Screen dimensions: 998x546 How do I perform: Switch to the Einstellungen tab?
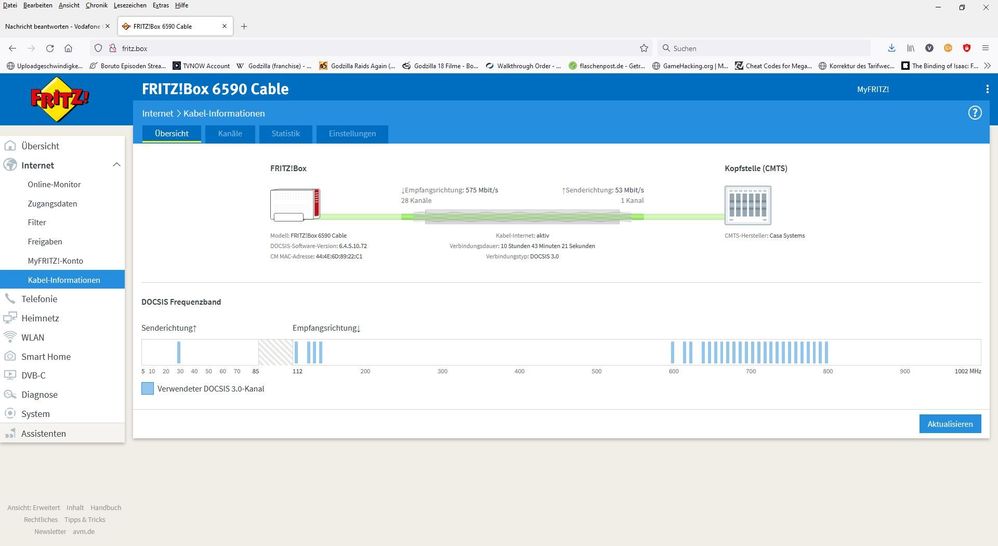pyautogui.click(x=352, y=134)
